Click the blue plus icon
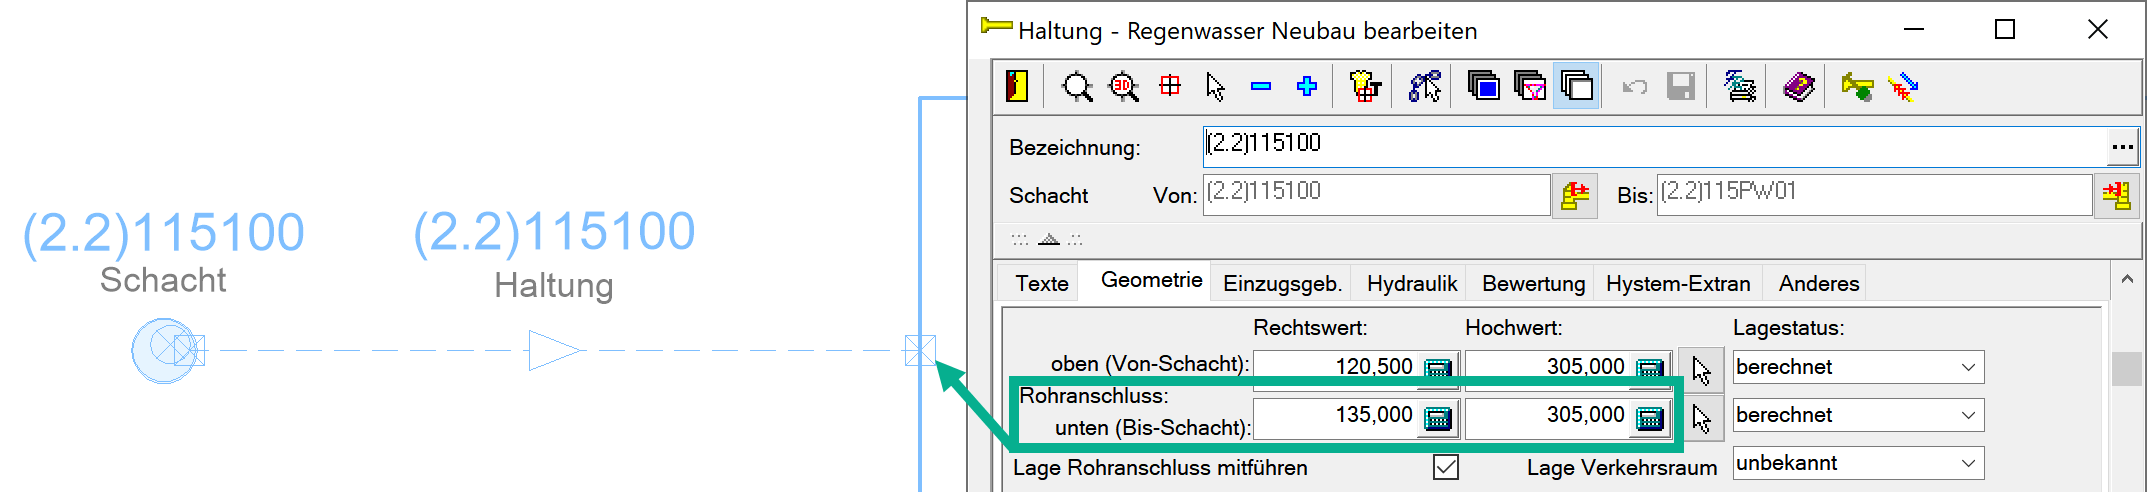This screenshot has height=492, width=2147. (1307, 87)
